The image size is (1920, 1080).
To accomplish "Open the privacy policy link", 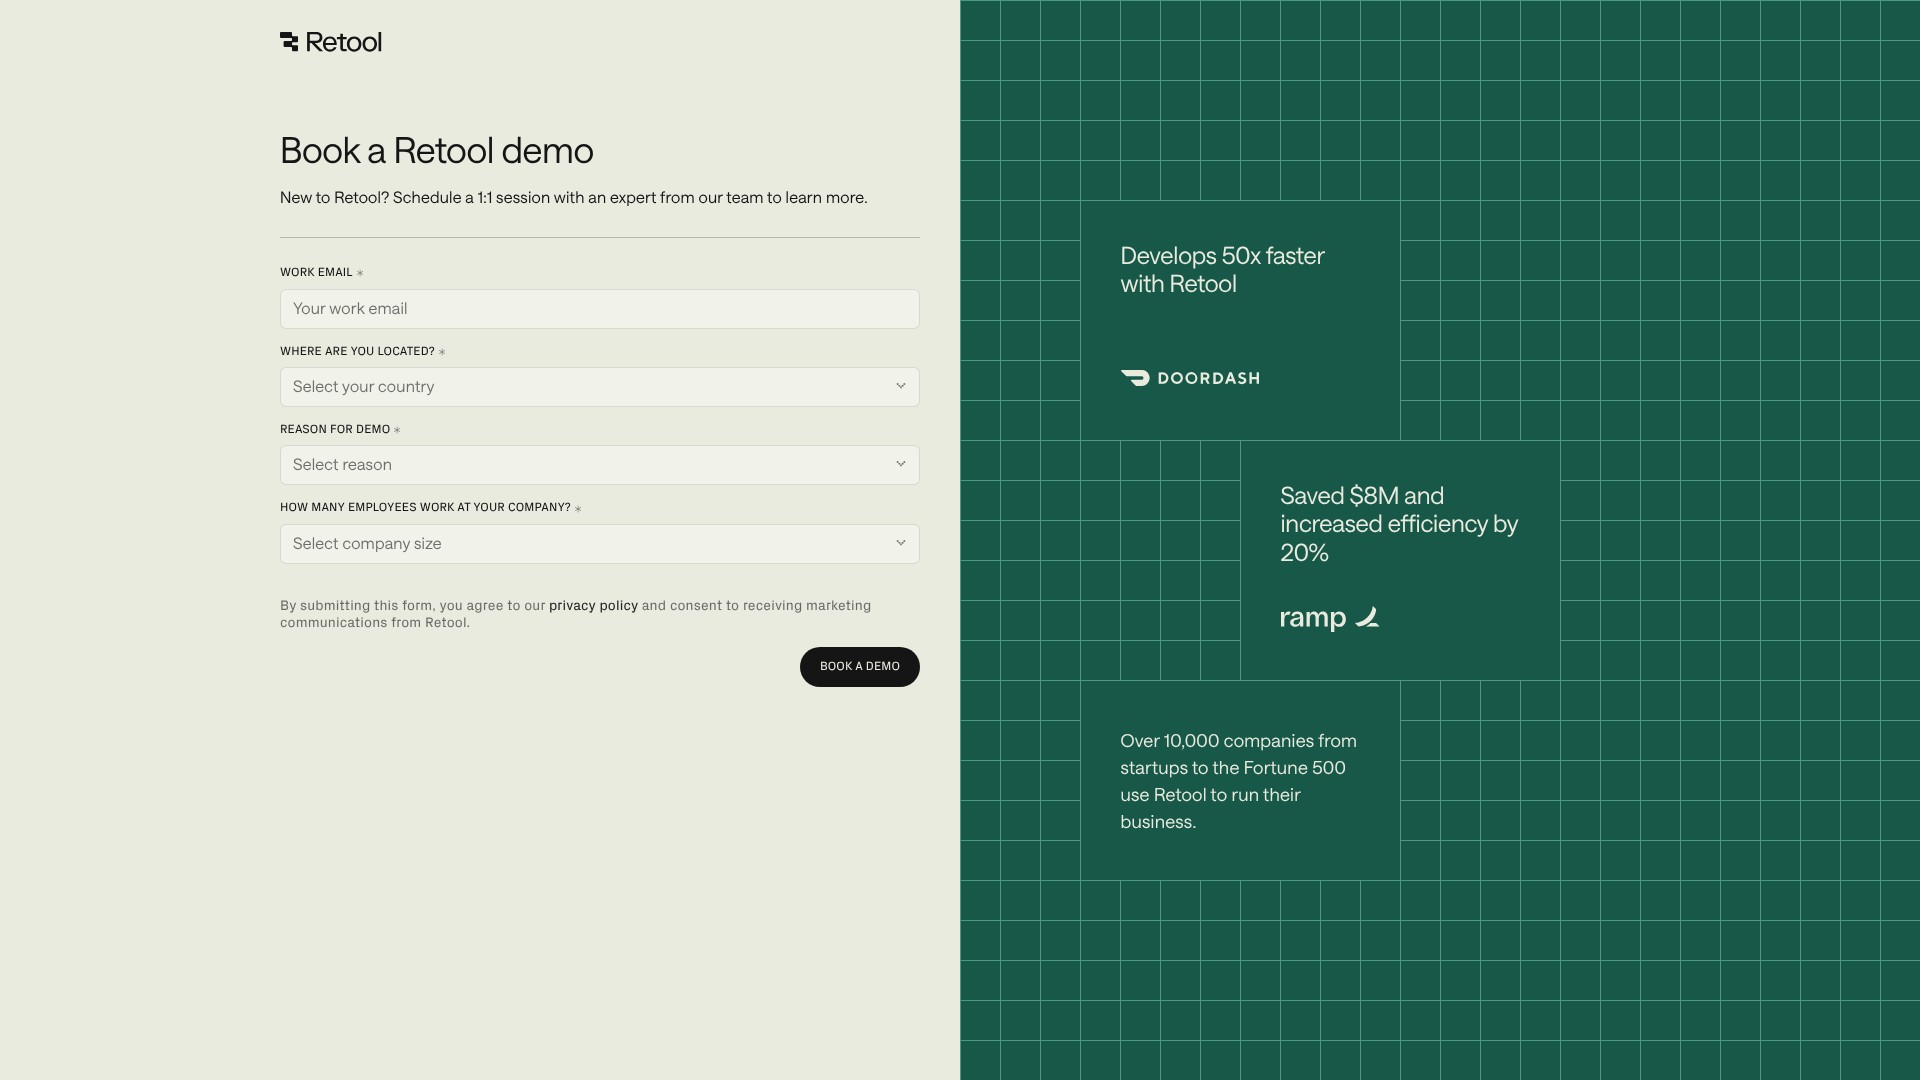I will (x=593, y=606).
